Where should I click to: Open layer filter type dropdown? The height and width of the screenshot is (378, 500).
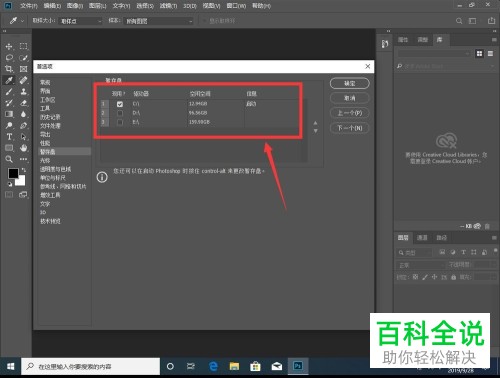pos(414,253)
